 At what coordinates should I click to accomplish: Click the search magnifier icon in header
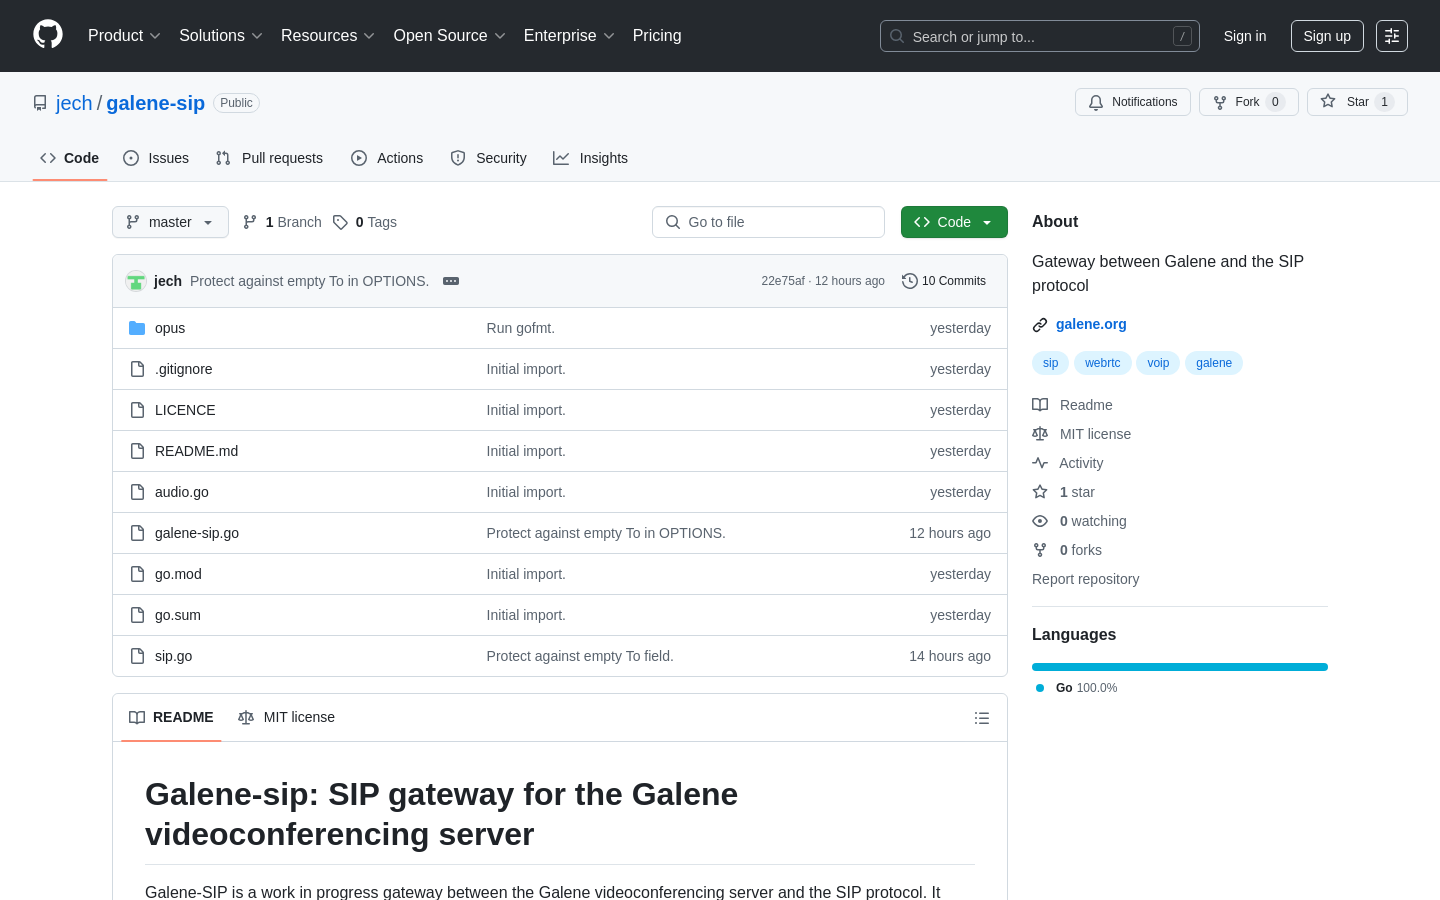pyautogui.click(x=897, y=36)
